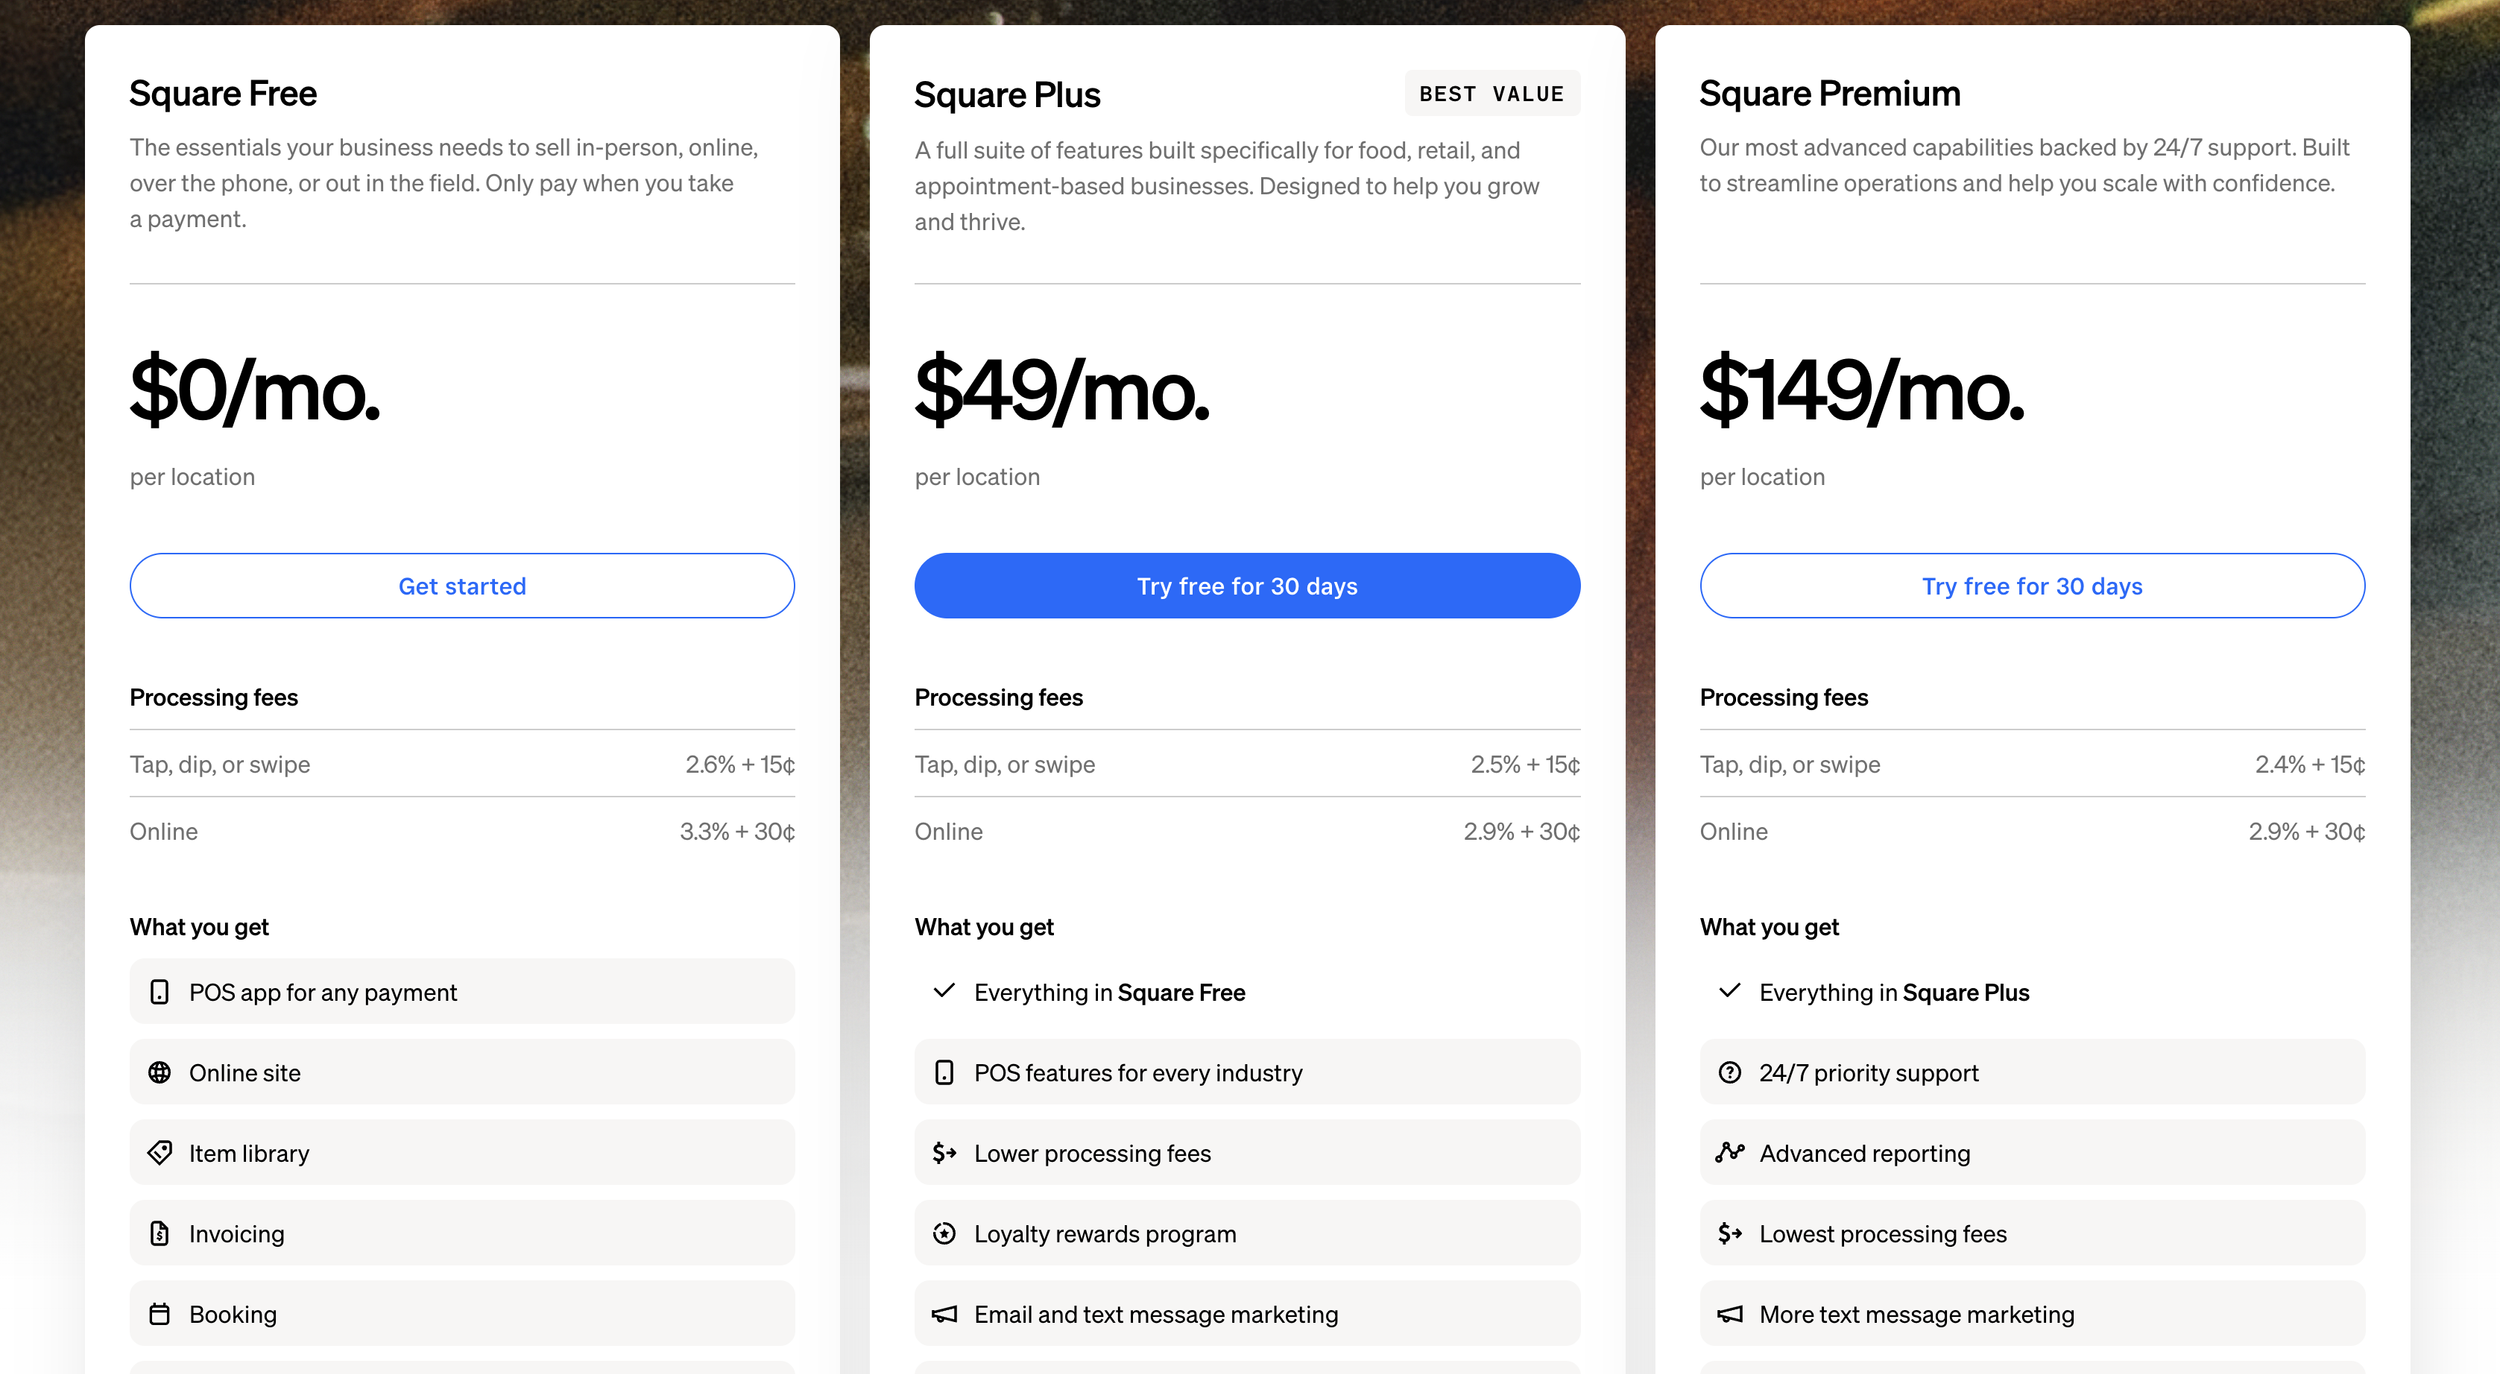
Task: Click the Square Premium plan heading
Action: tap(1829, 94)
